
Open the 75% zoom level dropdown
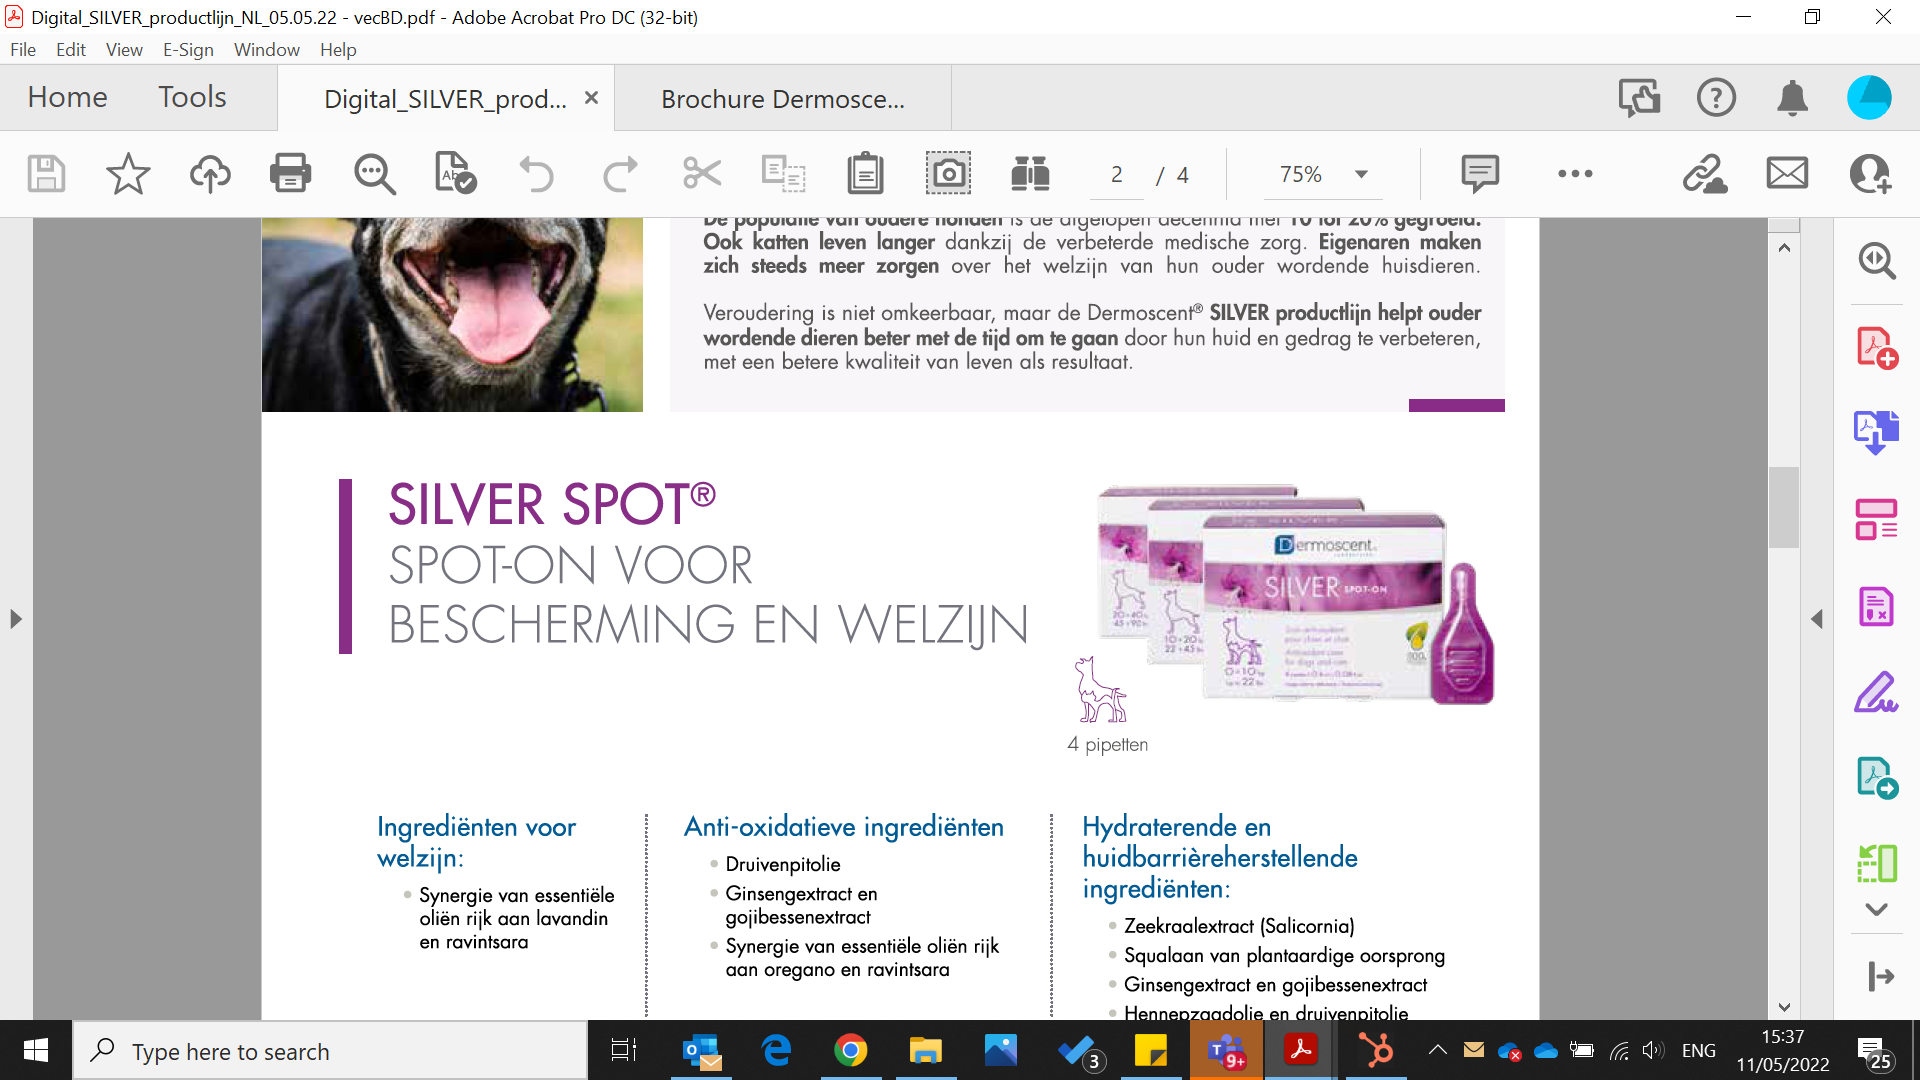pos(1361,174)
